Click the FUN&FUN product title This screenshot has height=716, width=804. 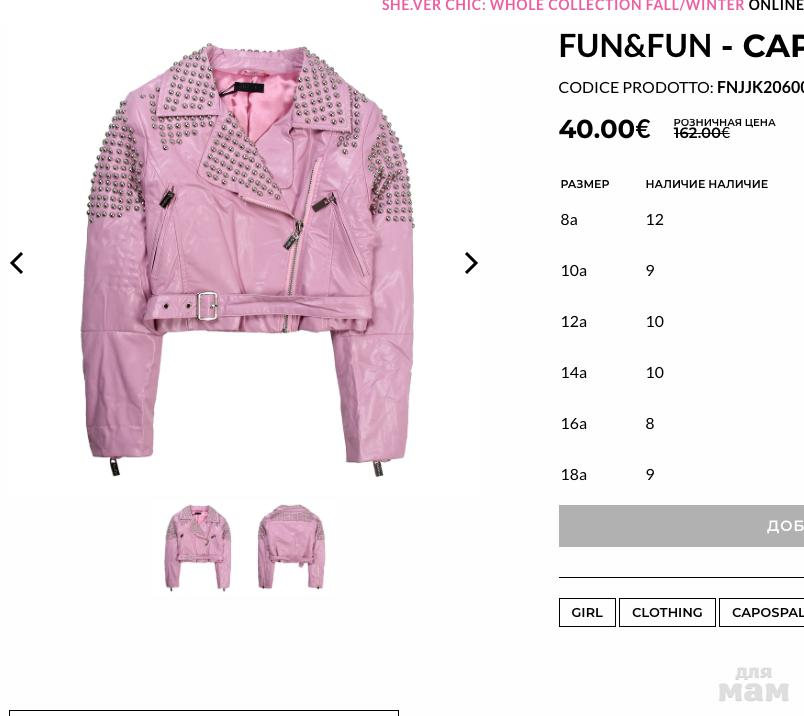681,46
